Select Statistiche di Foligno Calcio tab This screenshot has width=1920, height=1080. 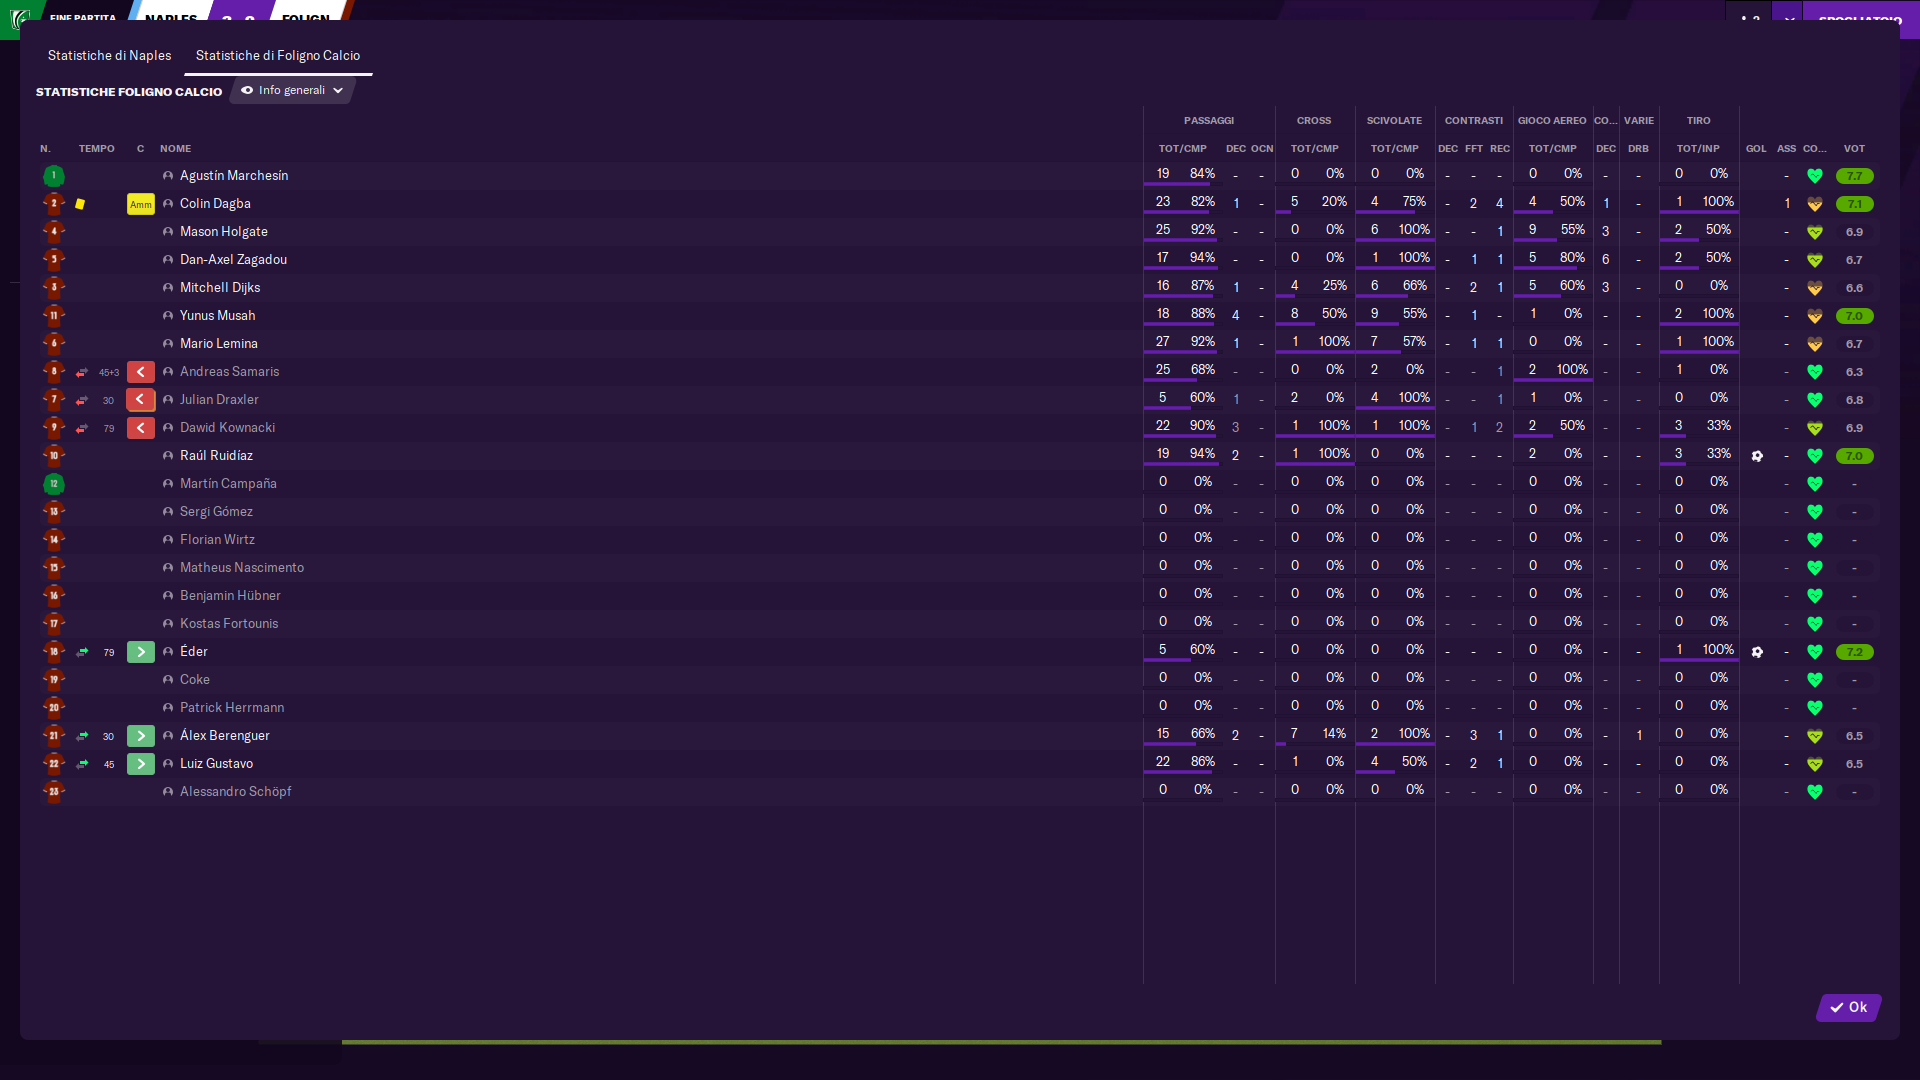277,55
